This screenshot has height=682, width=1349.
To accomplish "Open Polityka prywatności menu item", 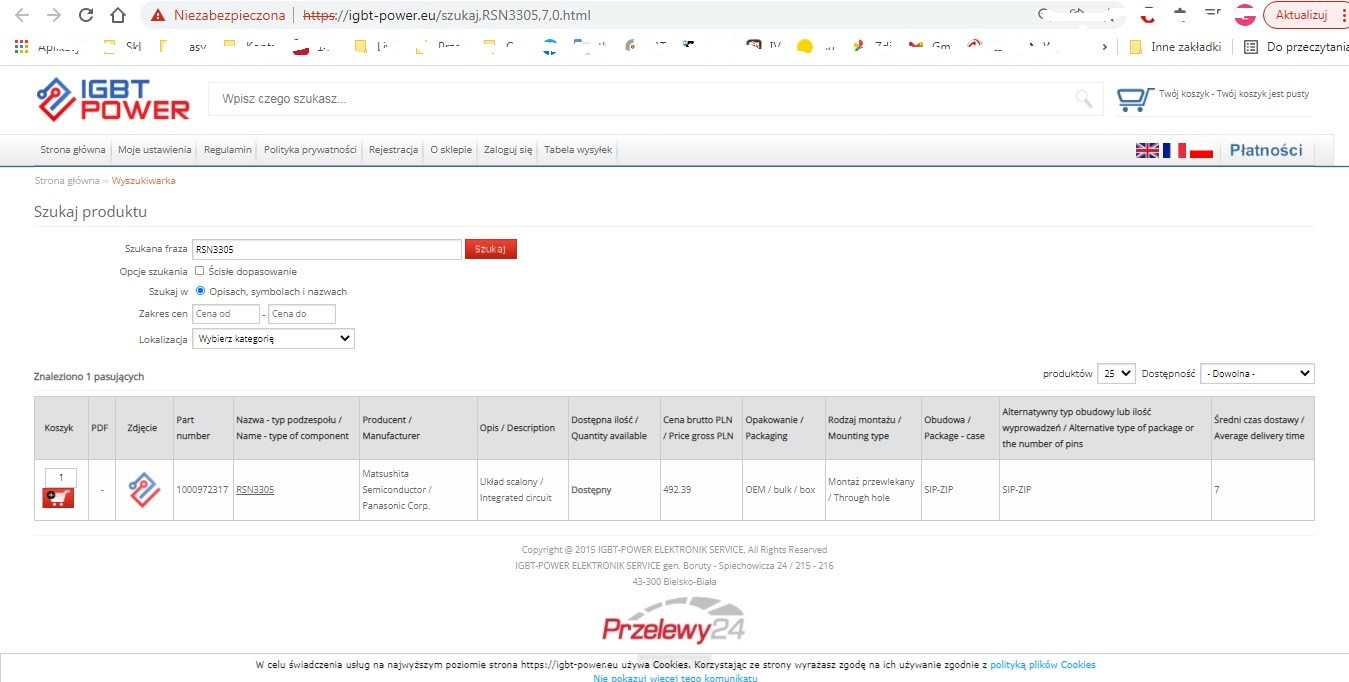I will pyautogui.click(x=310, y=150).
